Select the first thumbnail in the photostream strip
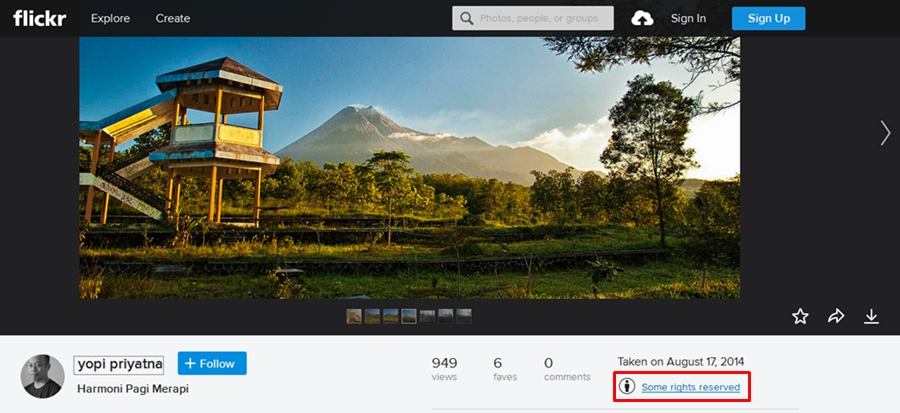 (x=354, y=316)
